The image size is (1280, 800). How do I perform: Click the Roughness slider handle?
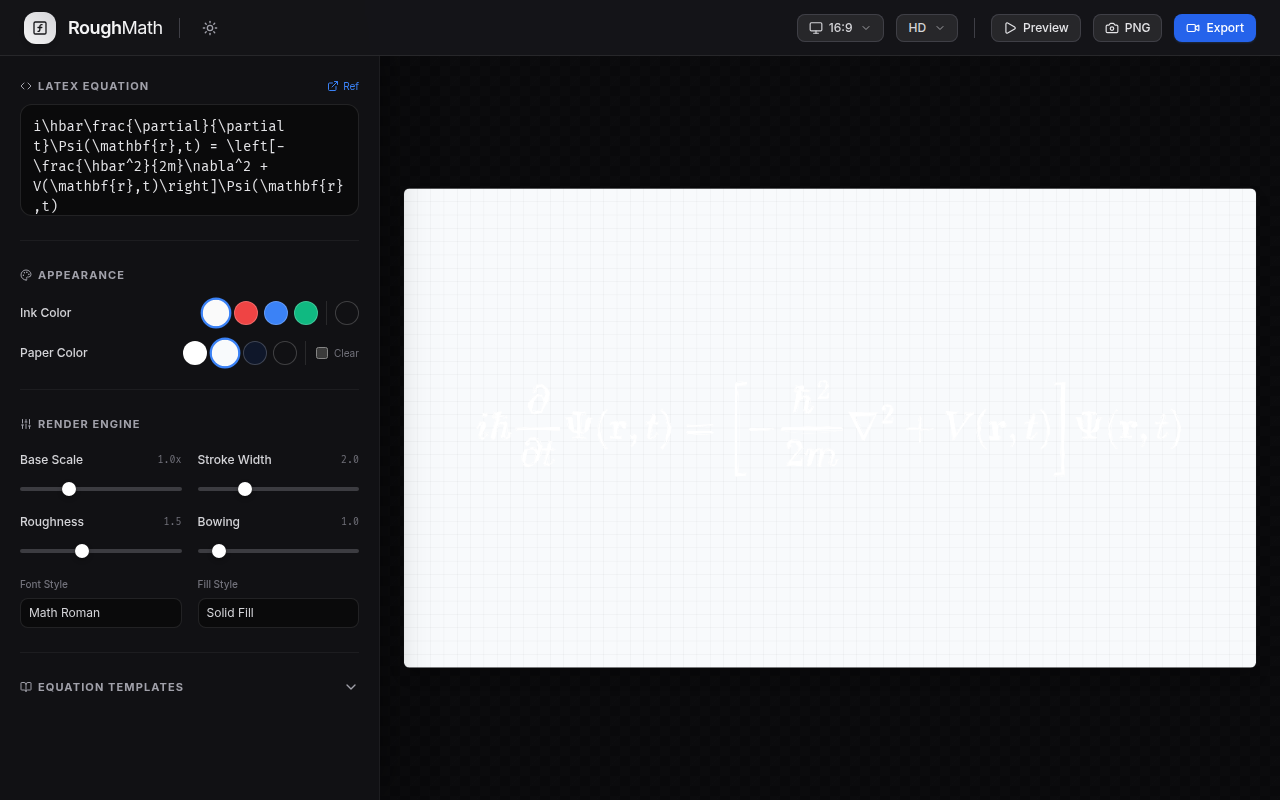tap(82, 551)
